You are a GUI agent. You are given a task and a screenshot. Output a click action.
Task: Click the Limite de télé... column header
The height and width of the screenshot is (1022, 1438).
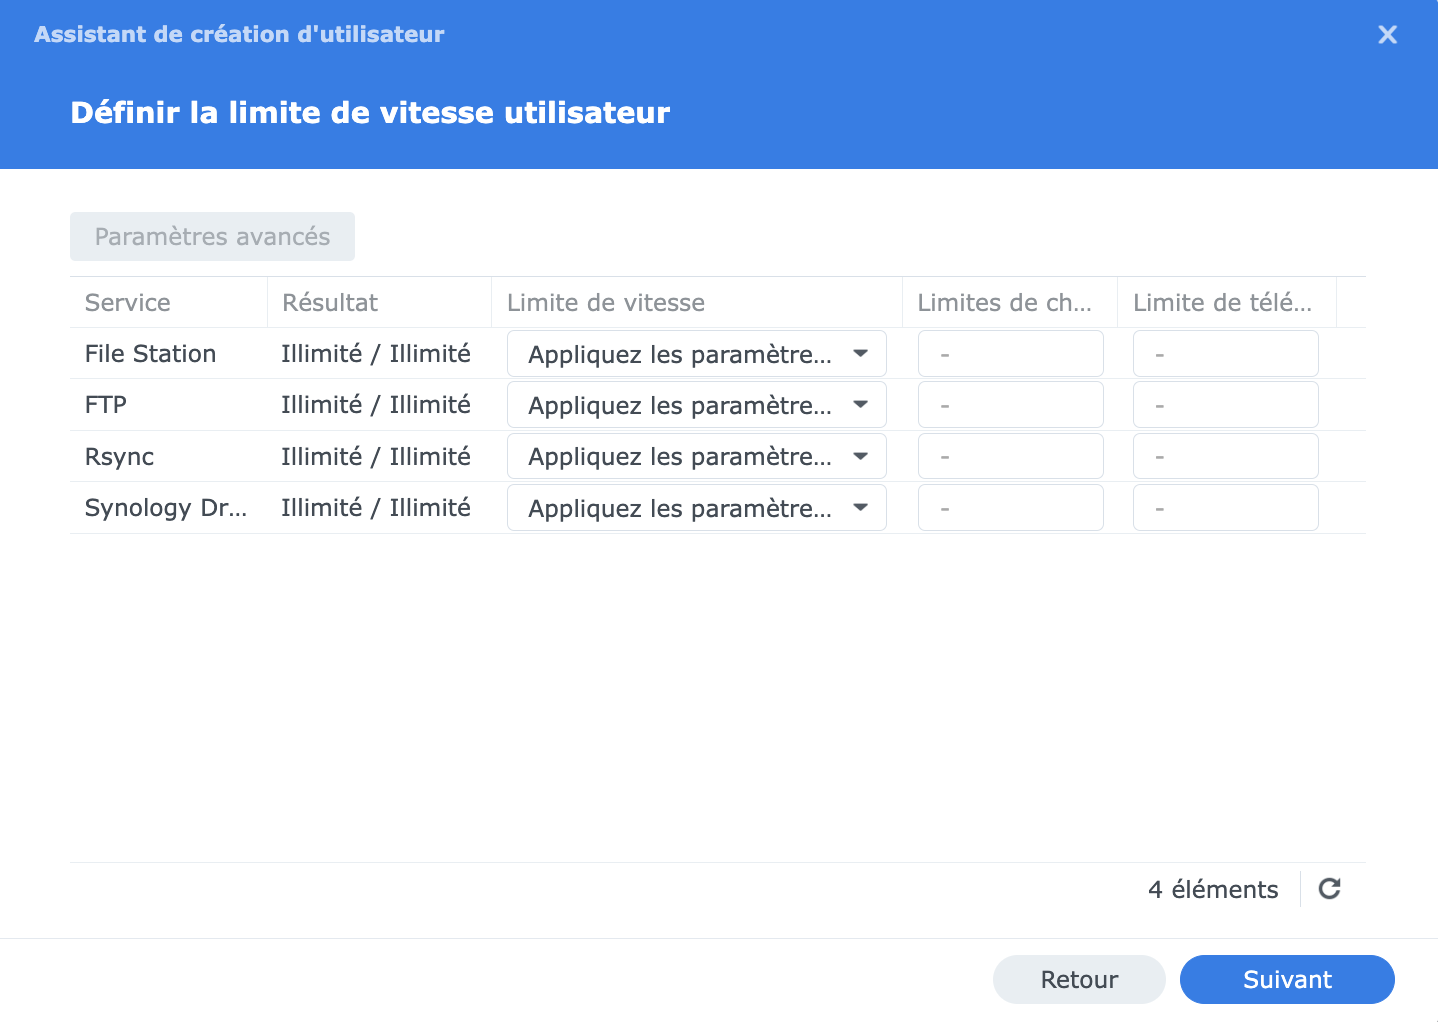pyautogui.click(x=1226, y=302)
